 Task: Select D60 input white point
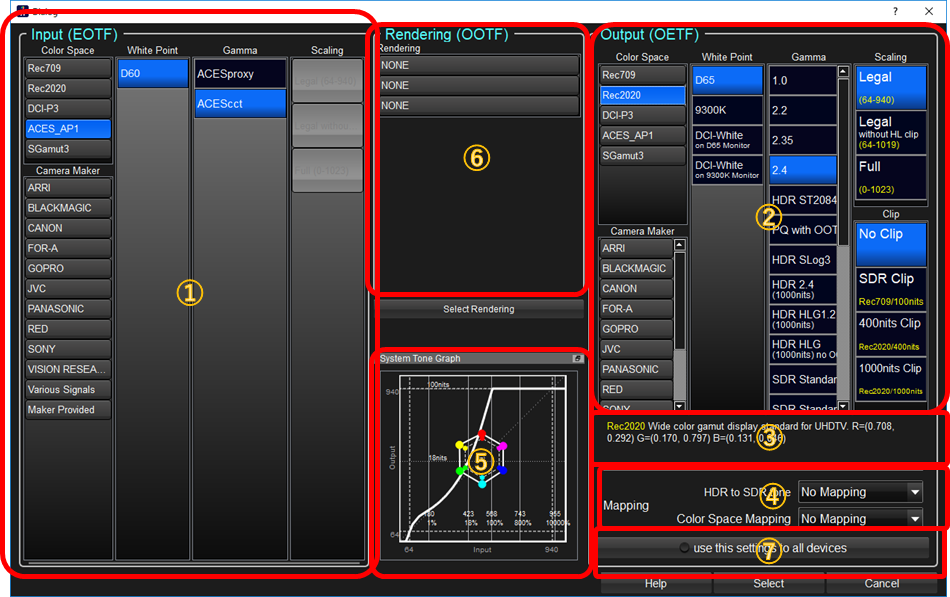(153, 73)
